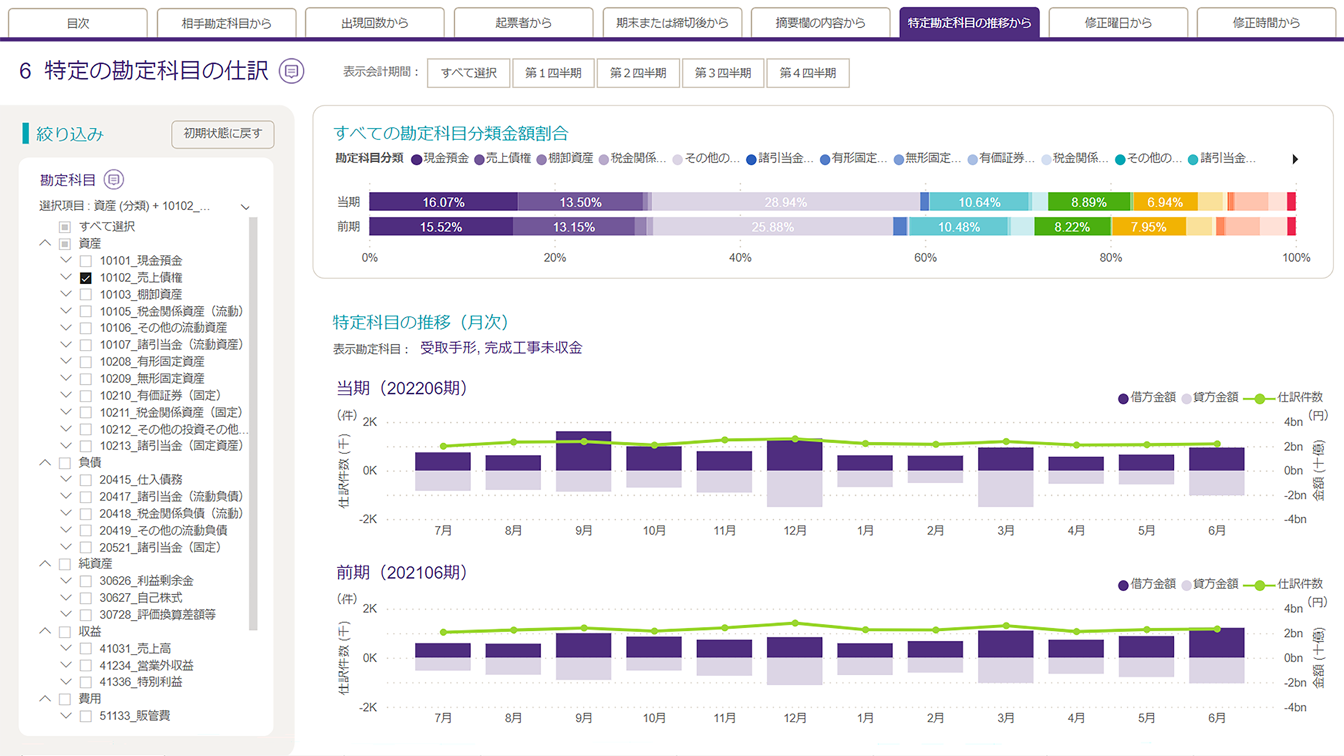Advance the 勘定科目分類 legend with the right arrow
1344x756 pixels.
click(x=1296, y=159)
